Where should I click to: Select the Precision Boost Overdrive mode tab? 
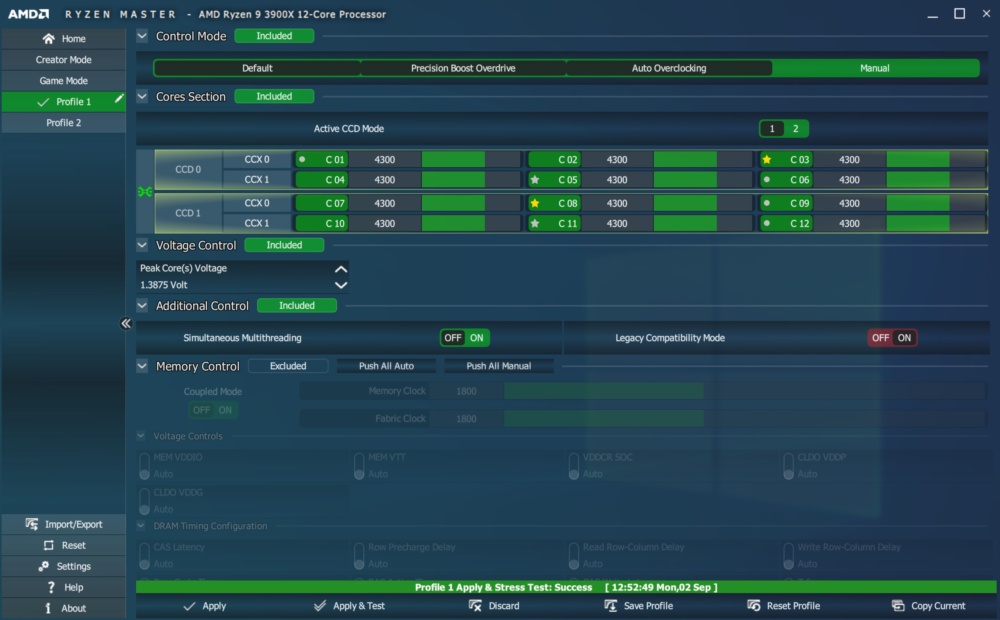(x=463, y=68)
